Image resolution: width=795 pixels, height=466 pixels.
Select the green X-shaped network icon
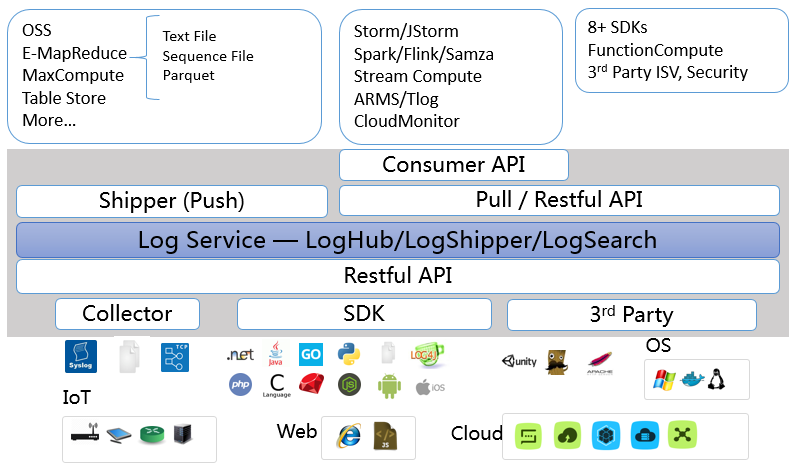(682, 435)
